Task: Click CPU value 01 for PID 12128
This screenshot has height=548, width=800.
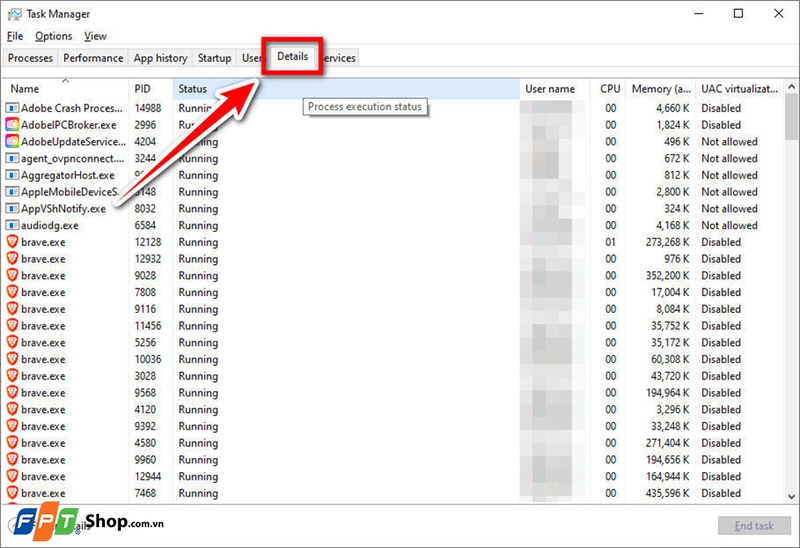Action: [x=611, y=242]
